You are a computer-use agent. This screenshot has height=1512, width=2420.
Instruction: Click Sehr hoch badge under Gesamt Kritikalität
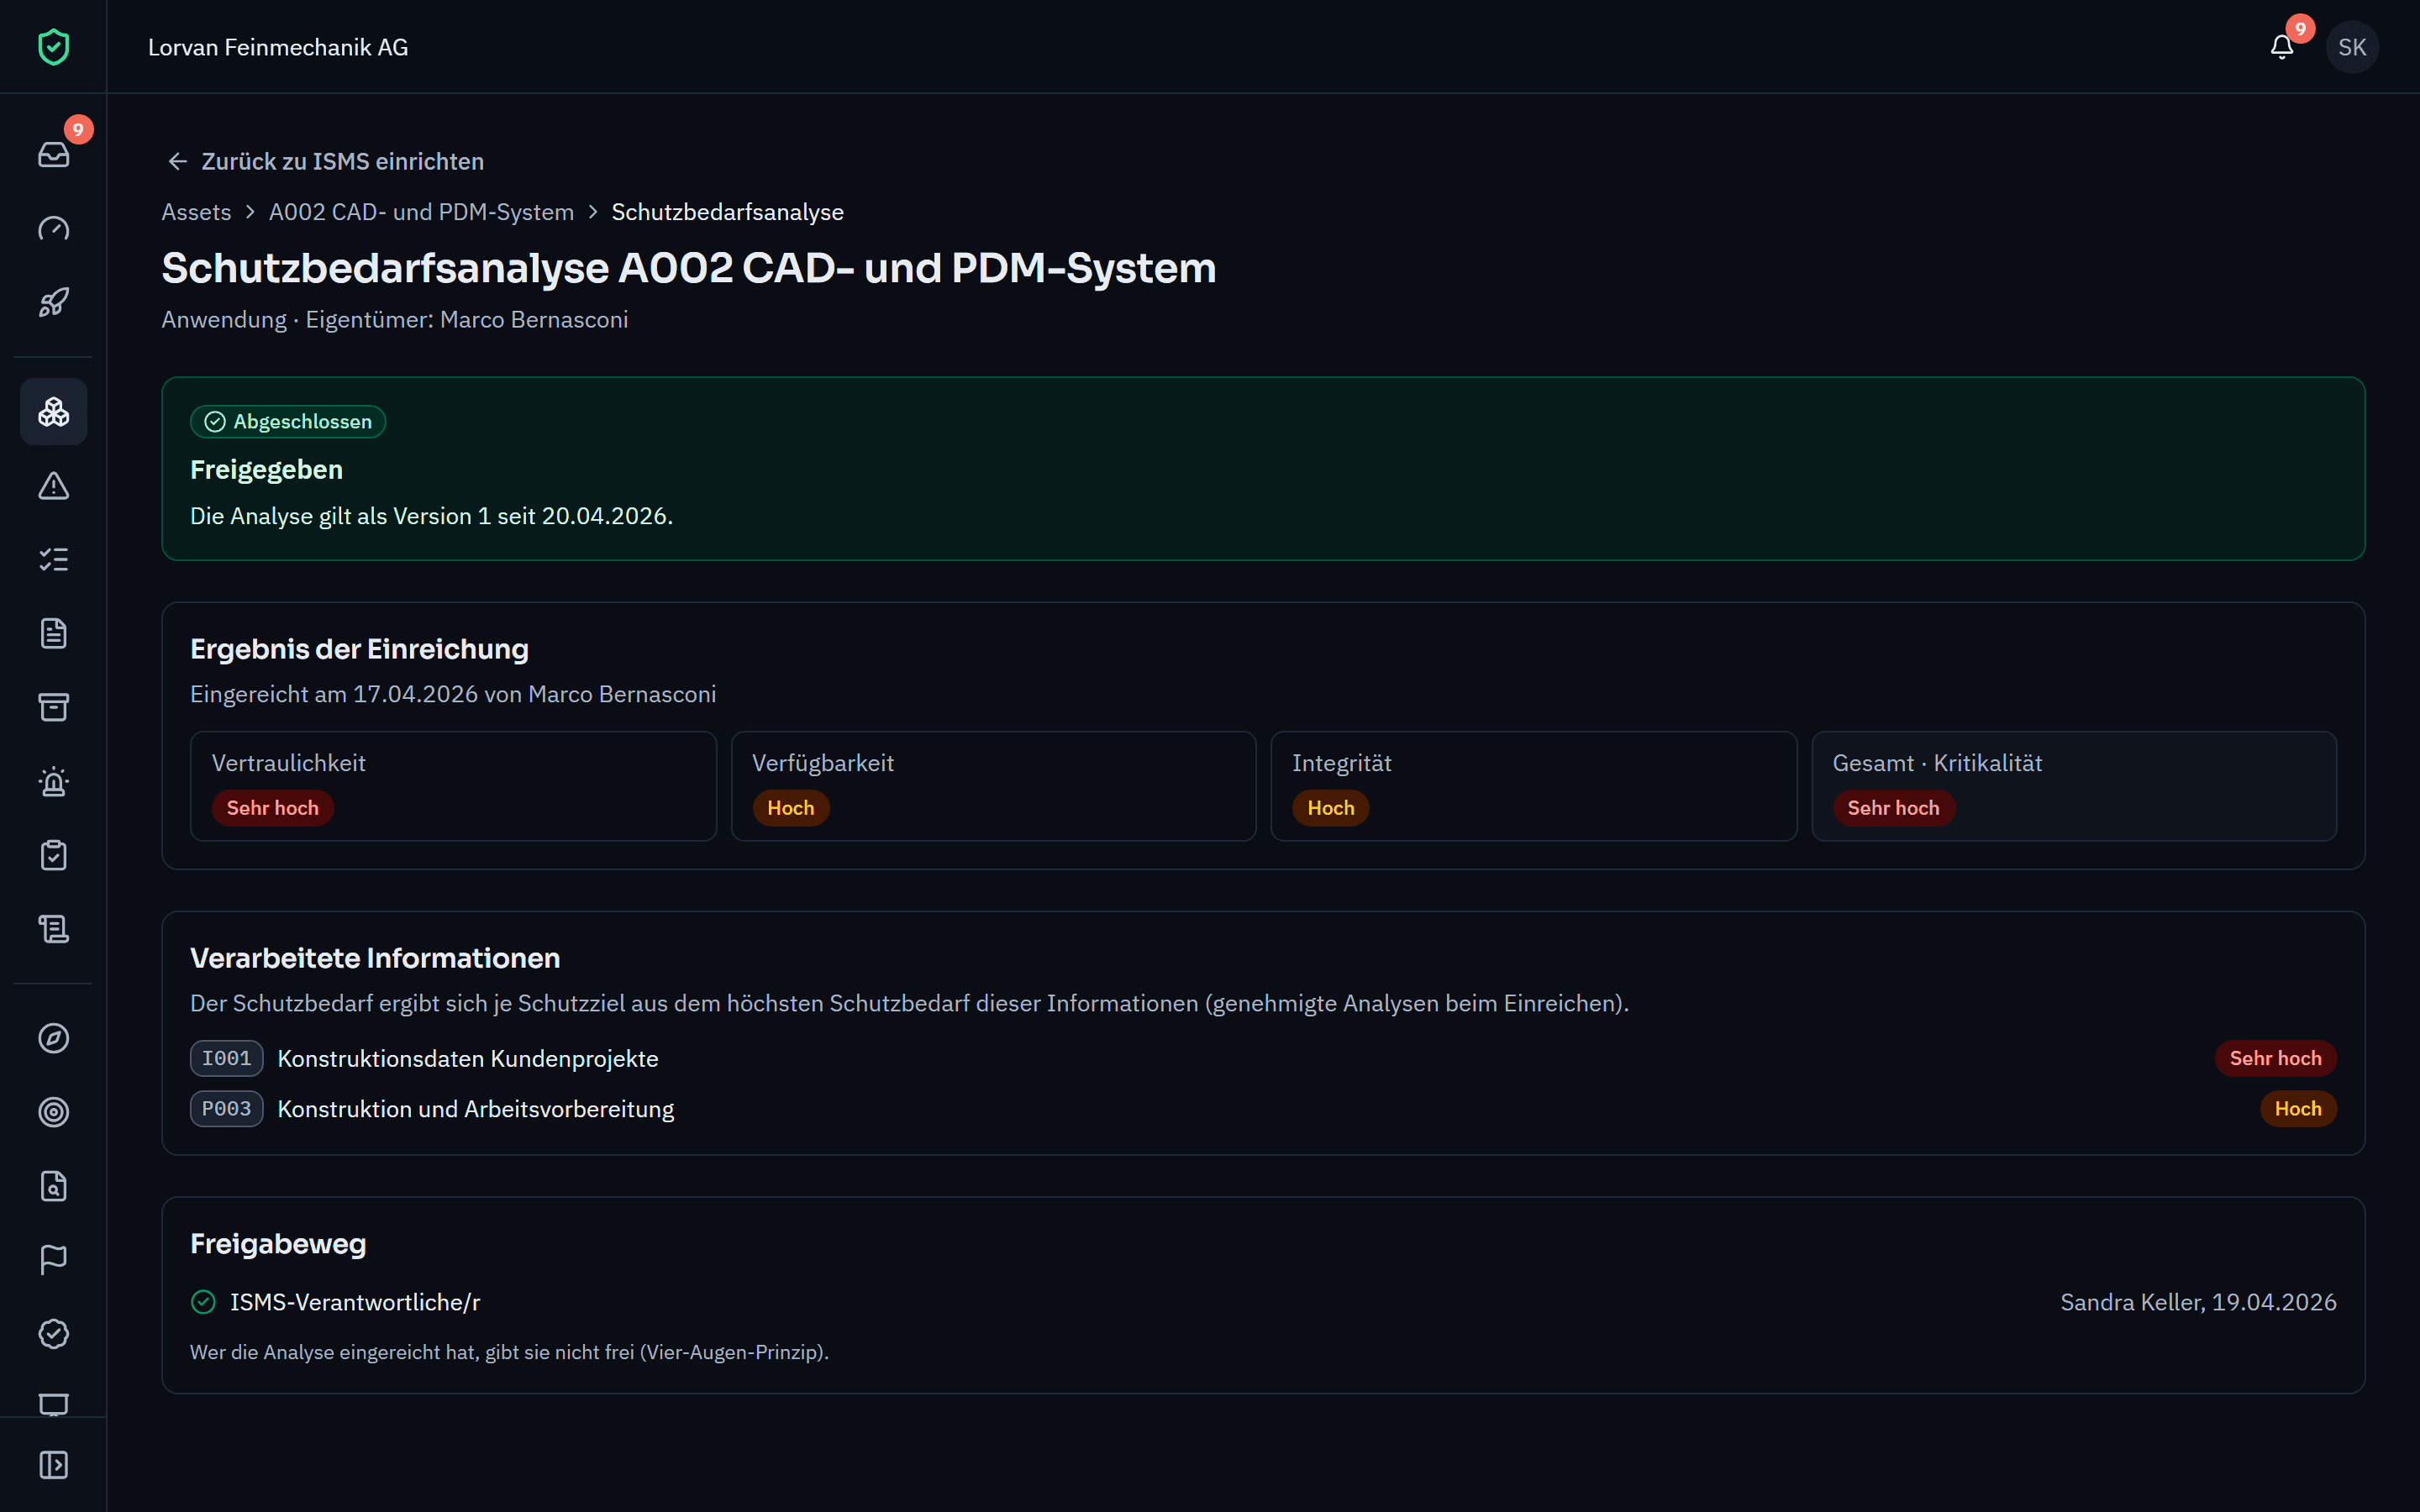(1893, 808)
